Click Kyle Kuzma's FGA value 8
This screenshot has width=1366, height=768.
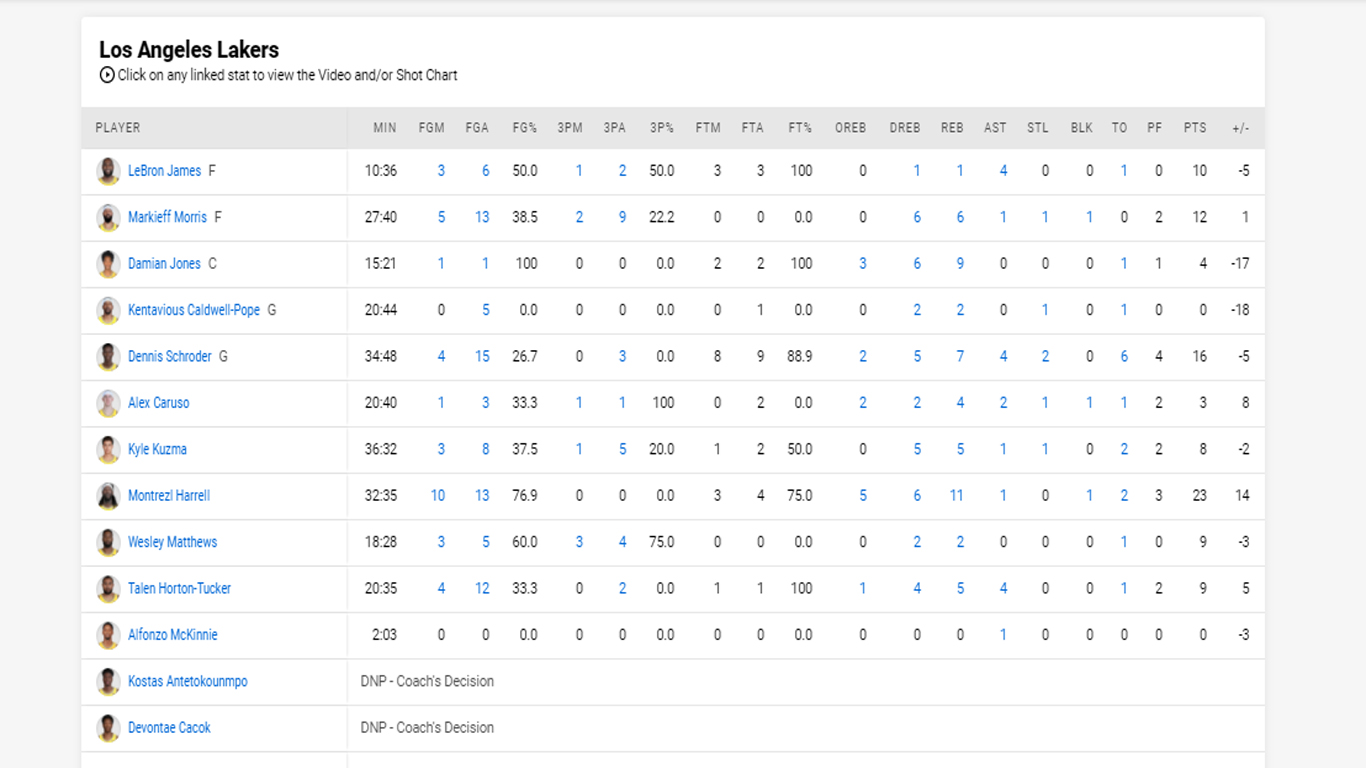486,449
